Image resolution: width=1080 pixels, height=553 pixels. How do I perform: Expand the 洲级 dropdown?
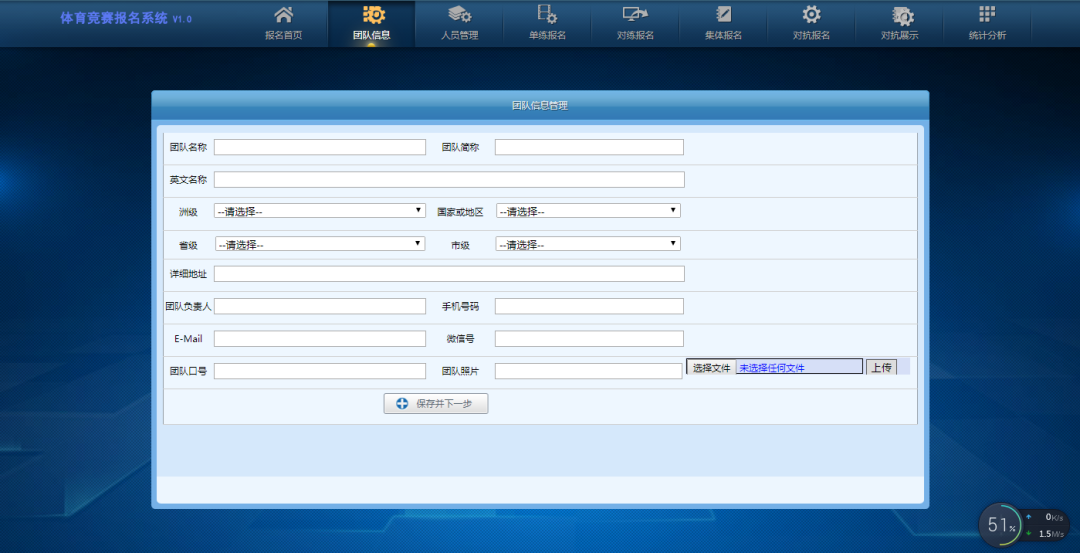pos(320,211)
